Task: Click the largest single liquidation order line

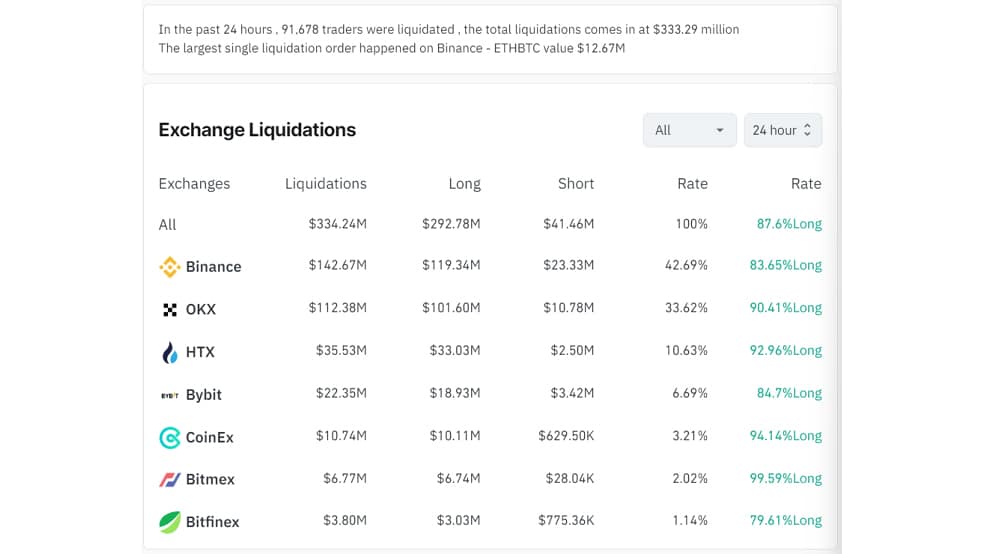Action: (392, 48)
